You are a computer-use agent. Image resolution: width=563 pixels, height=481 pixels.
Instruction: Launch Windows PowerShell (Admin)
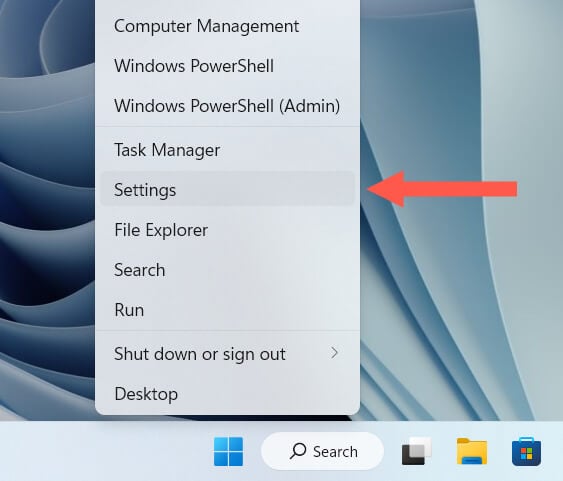pos(227,106)
